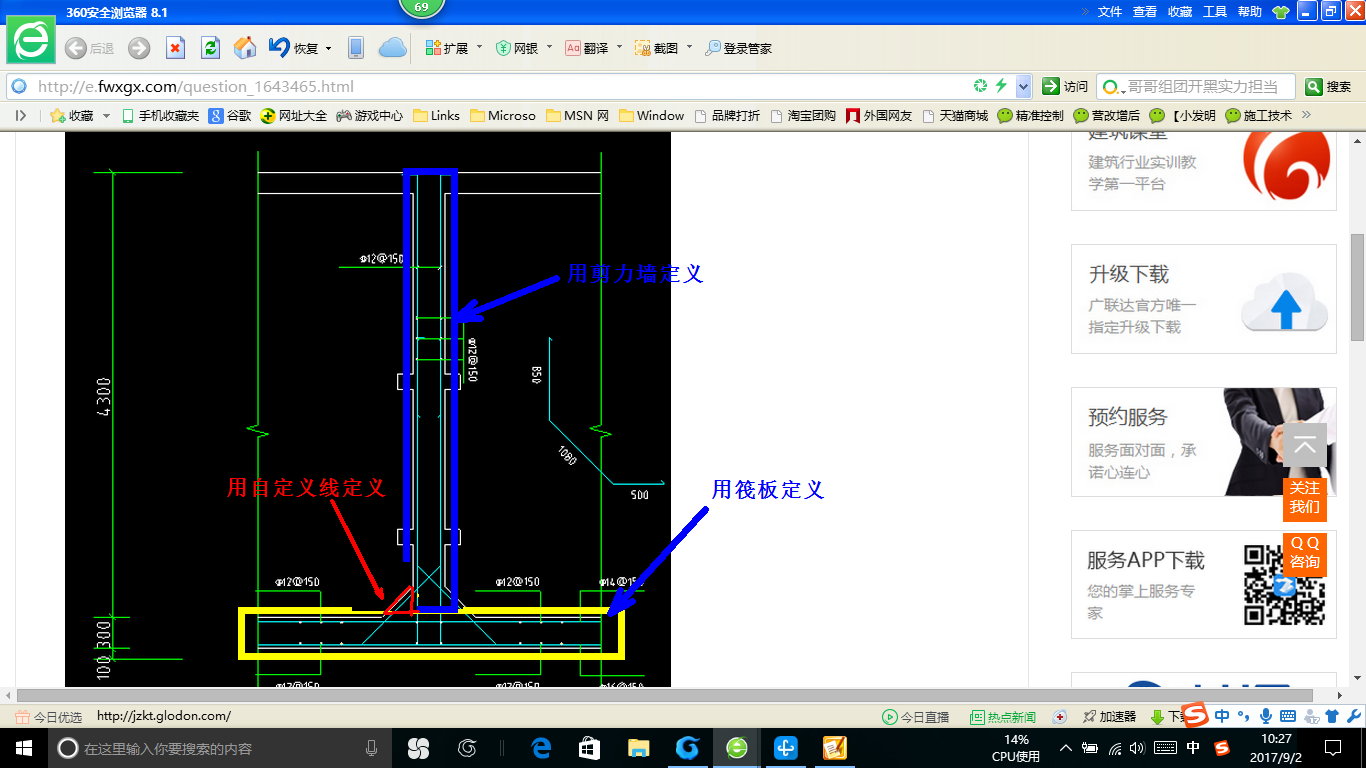Click the 加速器 rocket accelerator
This screenshot has height=768, width=1366.
click(1109, 717)
